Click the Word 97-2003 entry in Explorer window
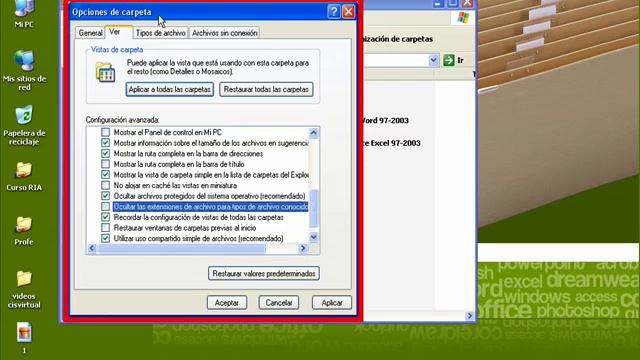Image resolution: width=640 pixels, height=360 pixels. [386, 120]
